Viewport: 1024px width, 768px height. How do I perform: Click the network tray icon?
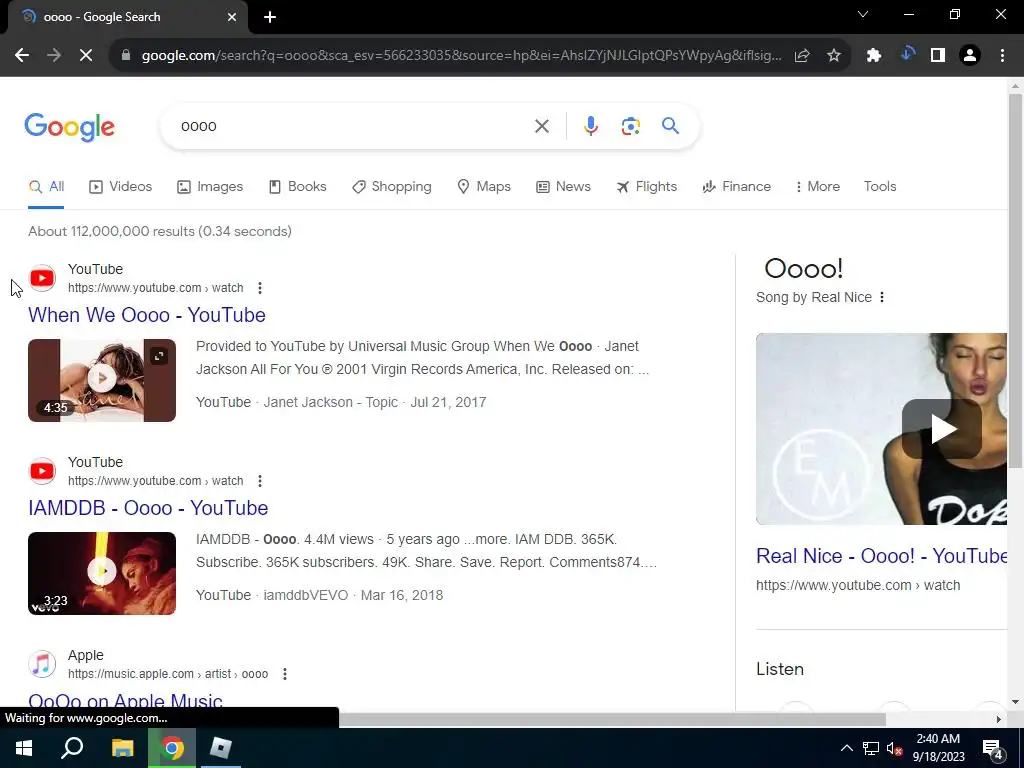(871, 748)
